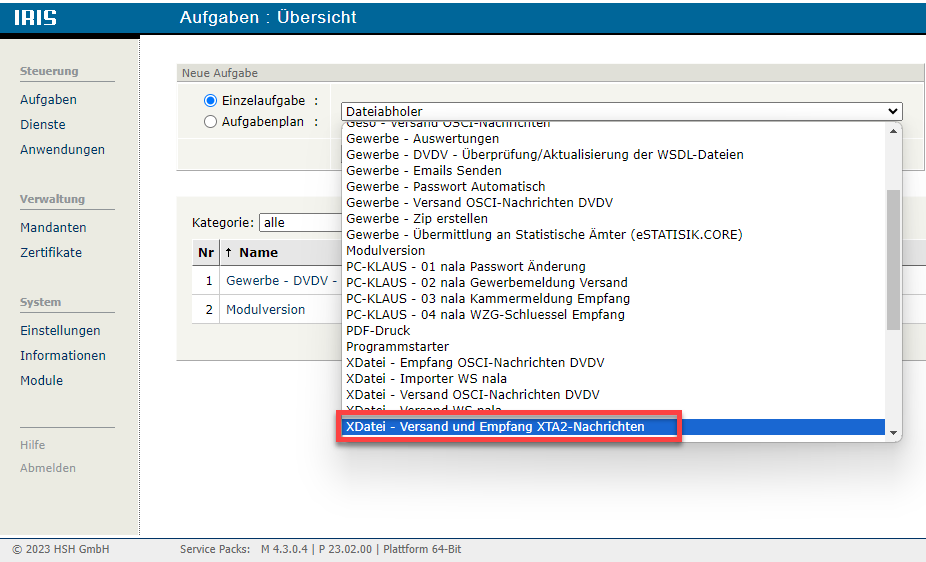Click the dropdown list scrollbar down arrow
926x562 pixels.
point(893,433)
